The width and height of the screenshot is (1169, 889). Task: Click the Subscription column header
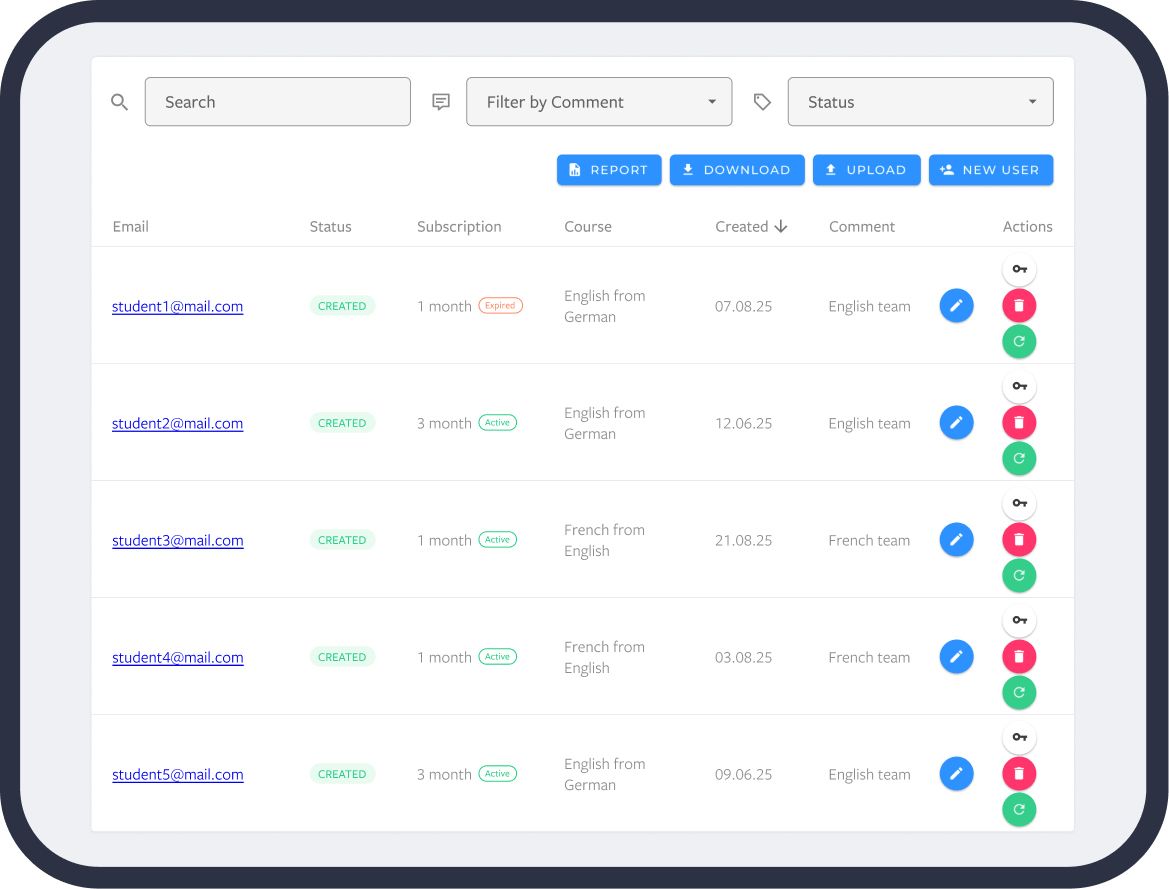(459, 226)
